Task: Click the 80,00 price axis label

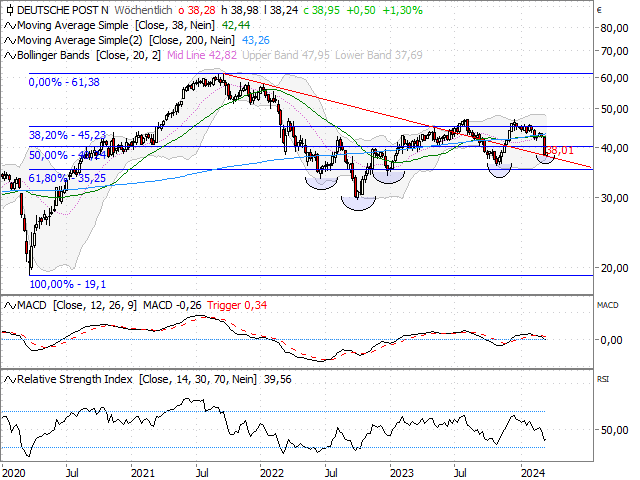Action: coord(614,28)
